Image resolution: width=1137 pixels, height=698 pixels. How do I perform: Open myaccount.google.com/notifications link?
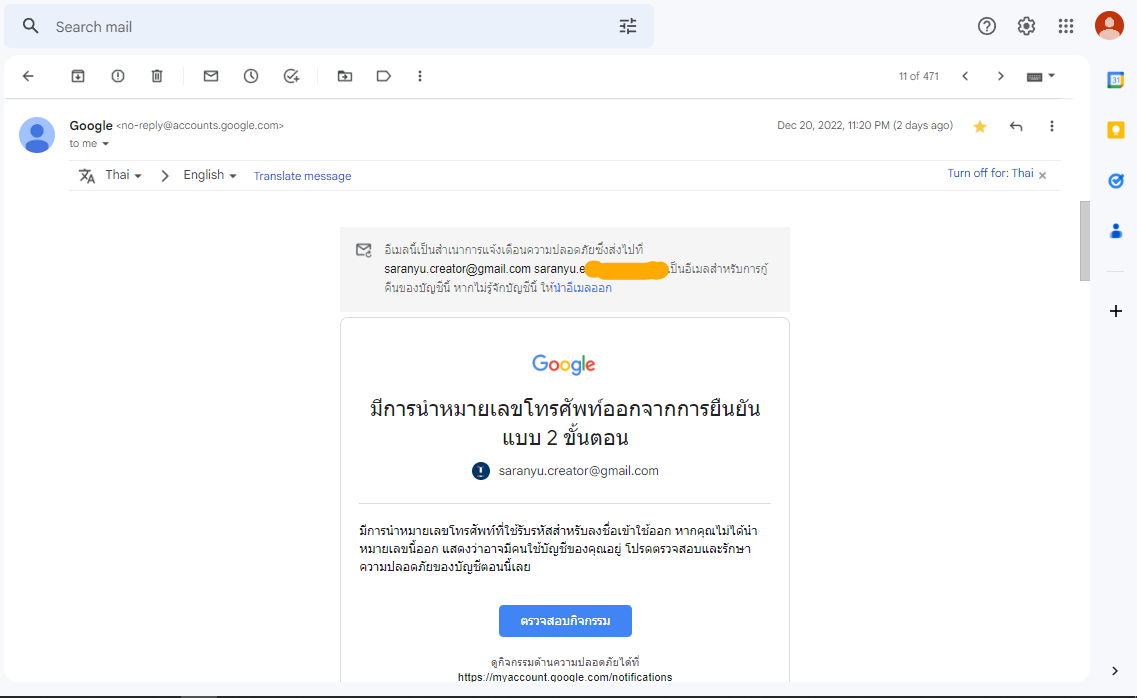(x=565, y=677)
